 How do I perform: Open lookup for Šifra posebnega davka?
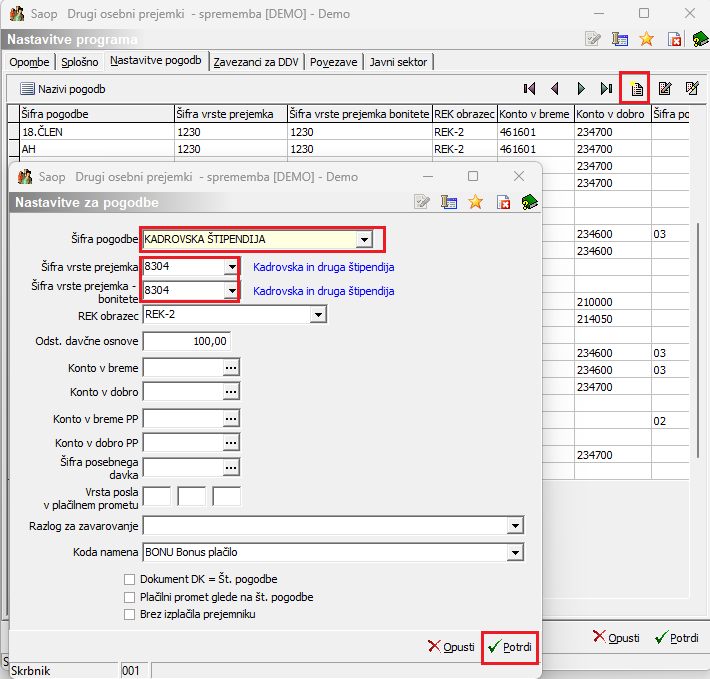point(231,468)
